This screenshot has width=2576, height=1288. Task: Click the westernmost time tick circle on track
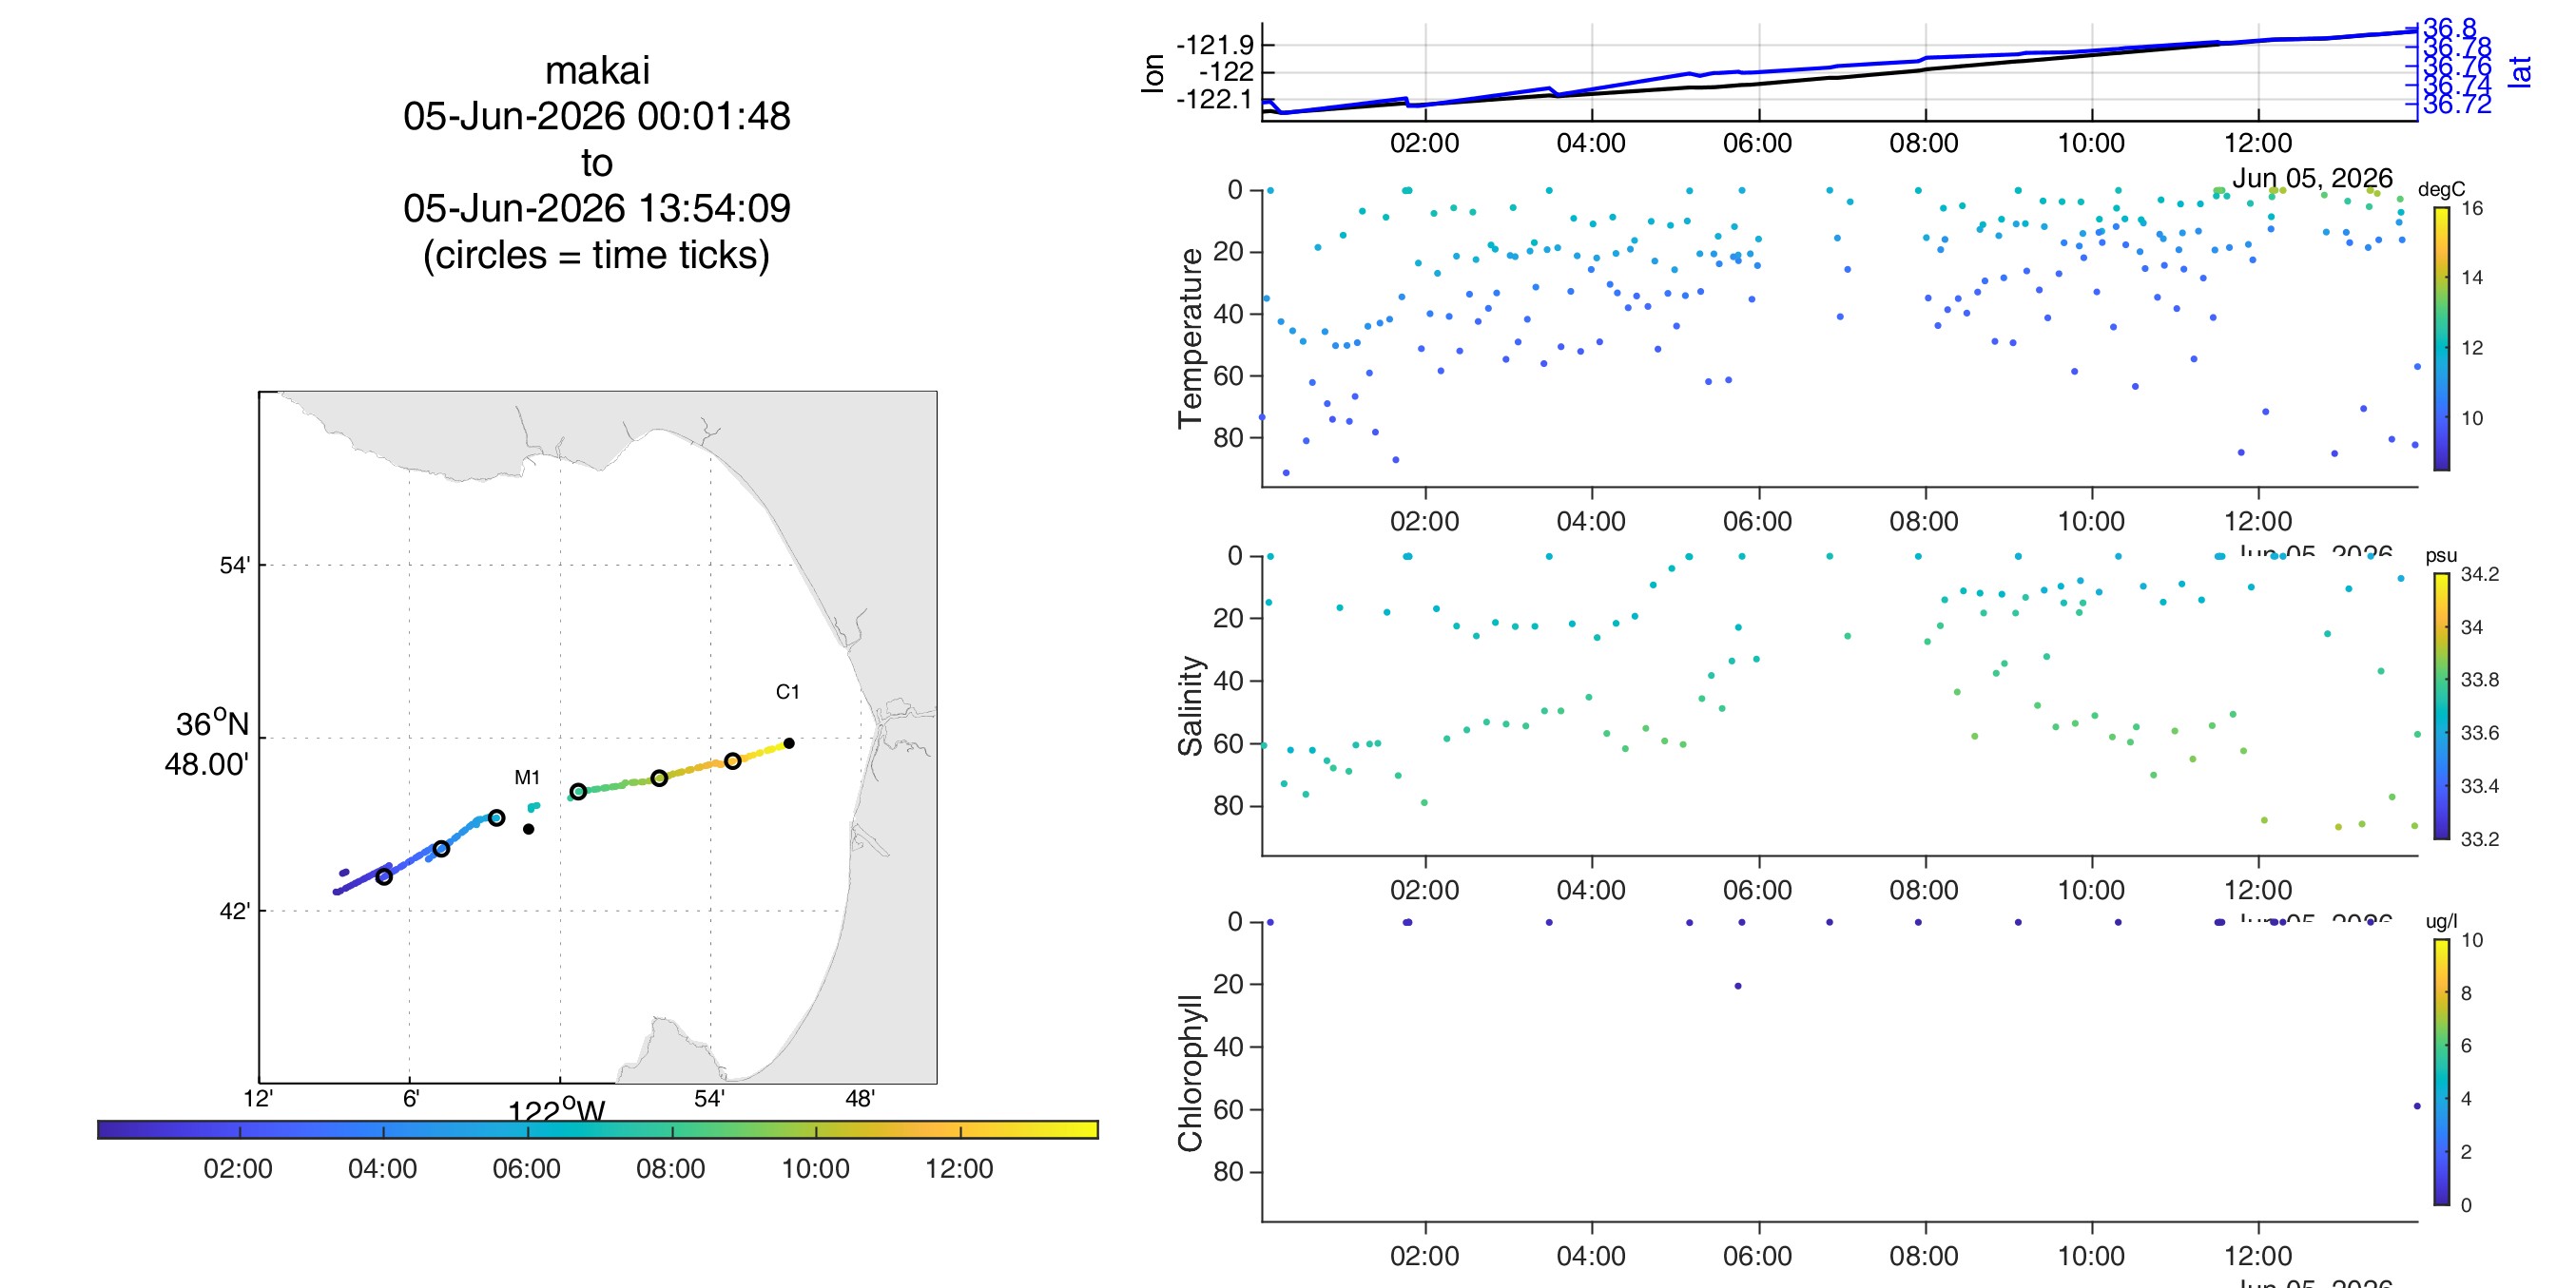[384, 877]
